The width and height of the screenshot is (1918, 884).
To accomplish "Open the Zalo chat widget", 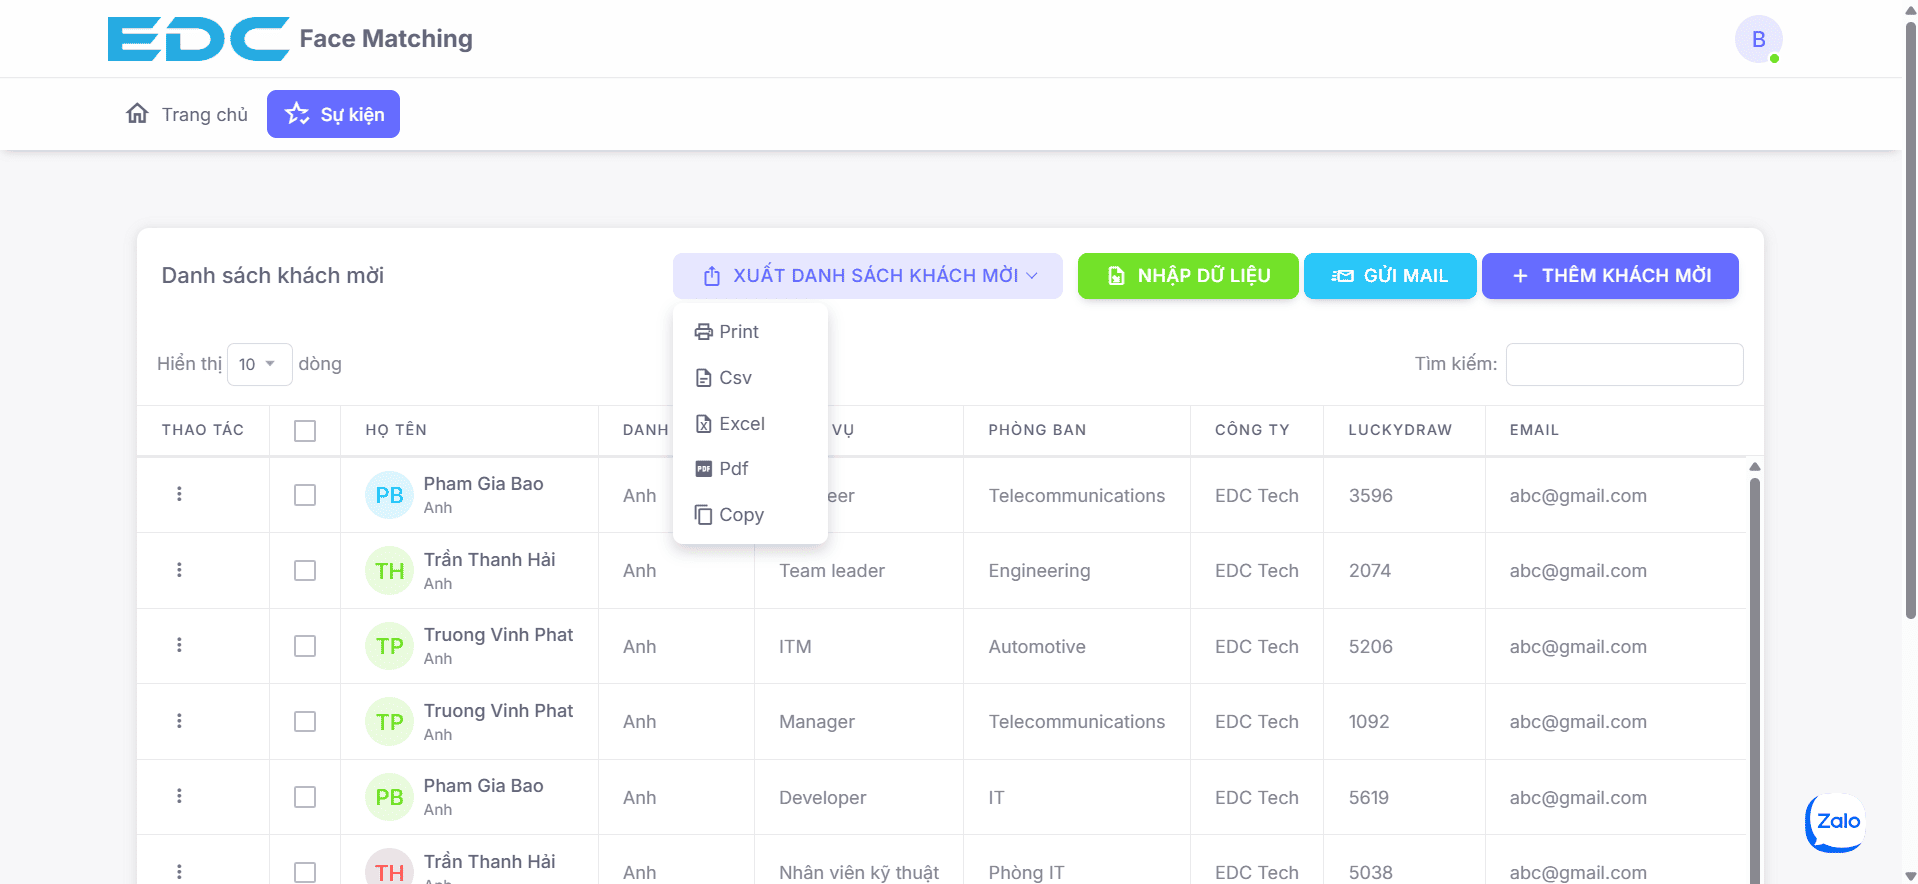I will [1835, 822].
